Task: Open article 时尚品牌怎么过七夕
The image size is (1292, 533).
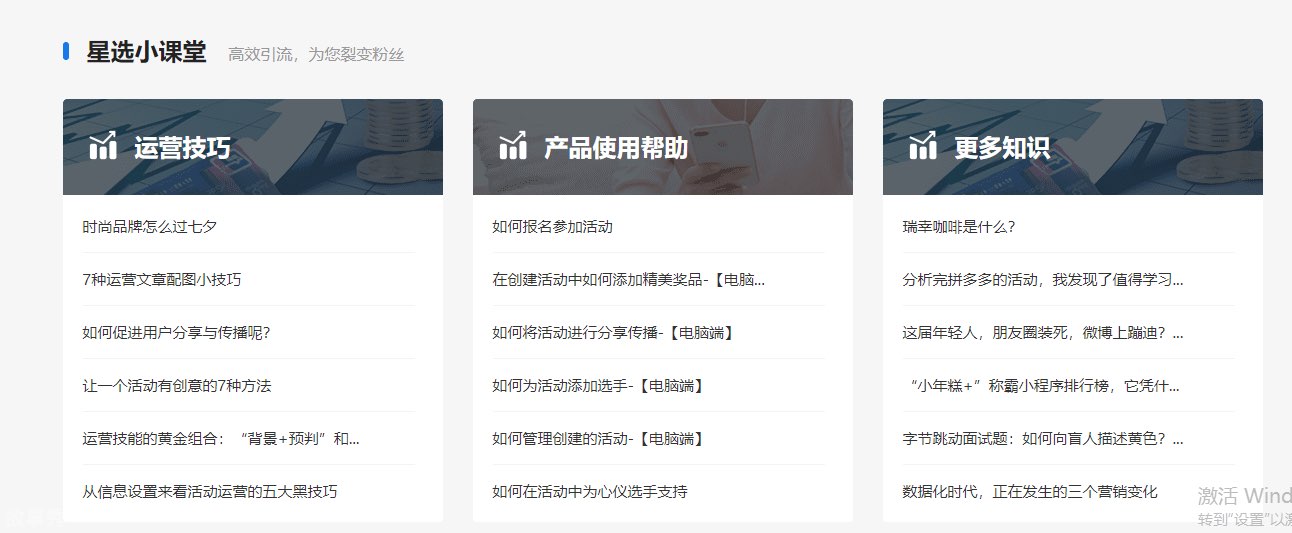Action: [x=150, y=227]
